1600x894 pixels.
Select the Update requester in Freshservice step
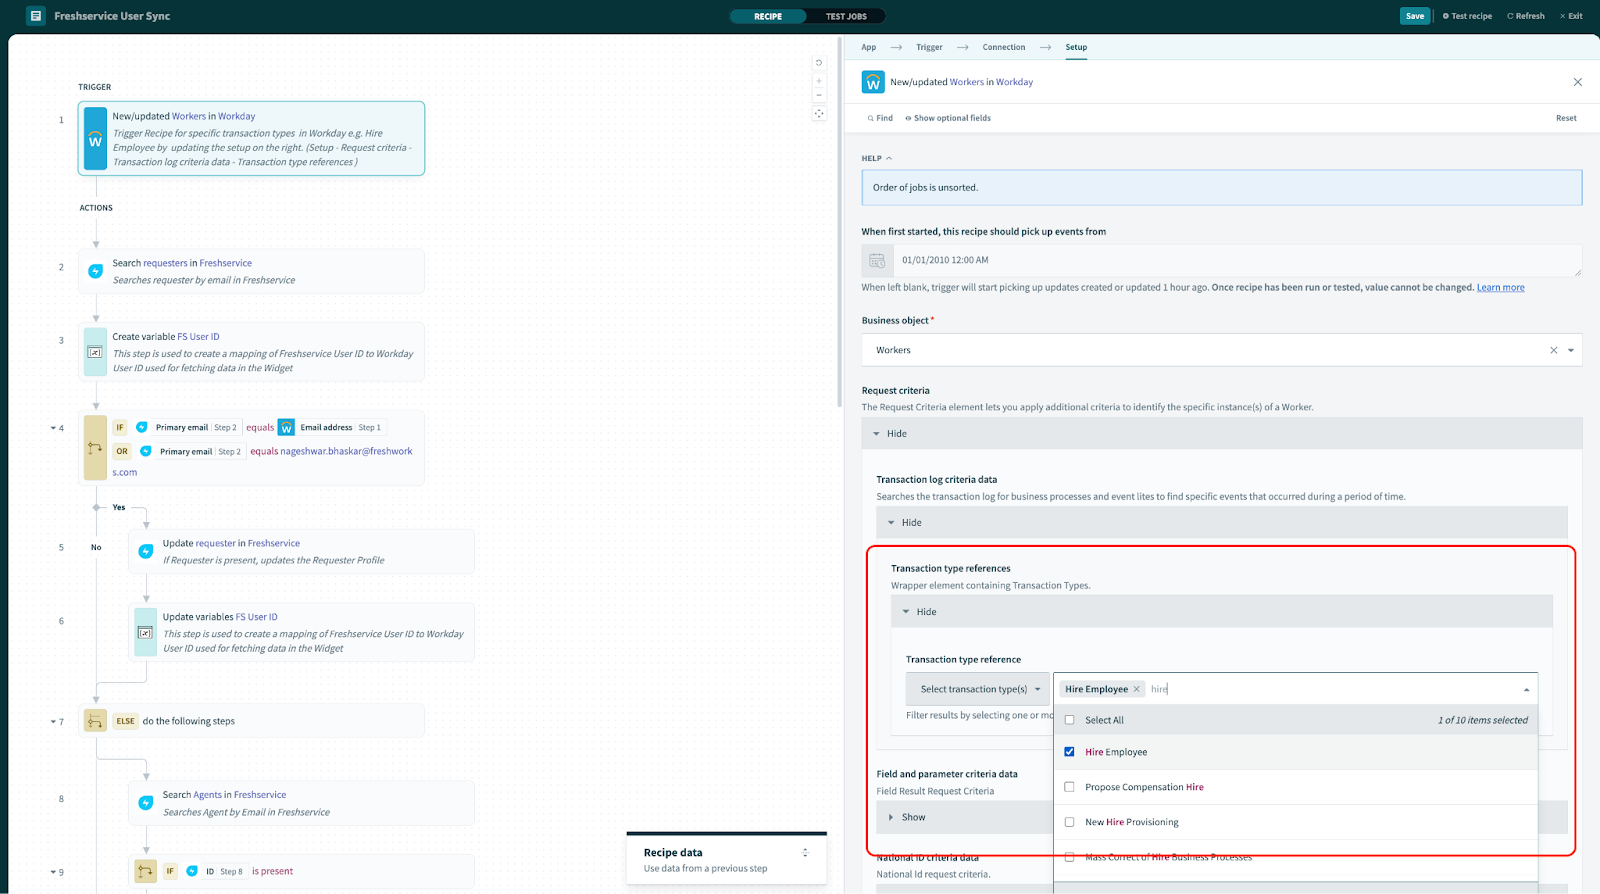[301, 552]
